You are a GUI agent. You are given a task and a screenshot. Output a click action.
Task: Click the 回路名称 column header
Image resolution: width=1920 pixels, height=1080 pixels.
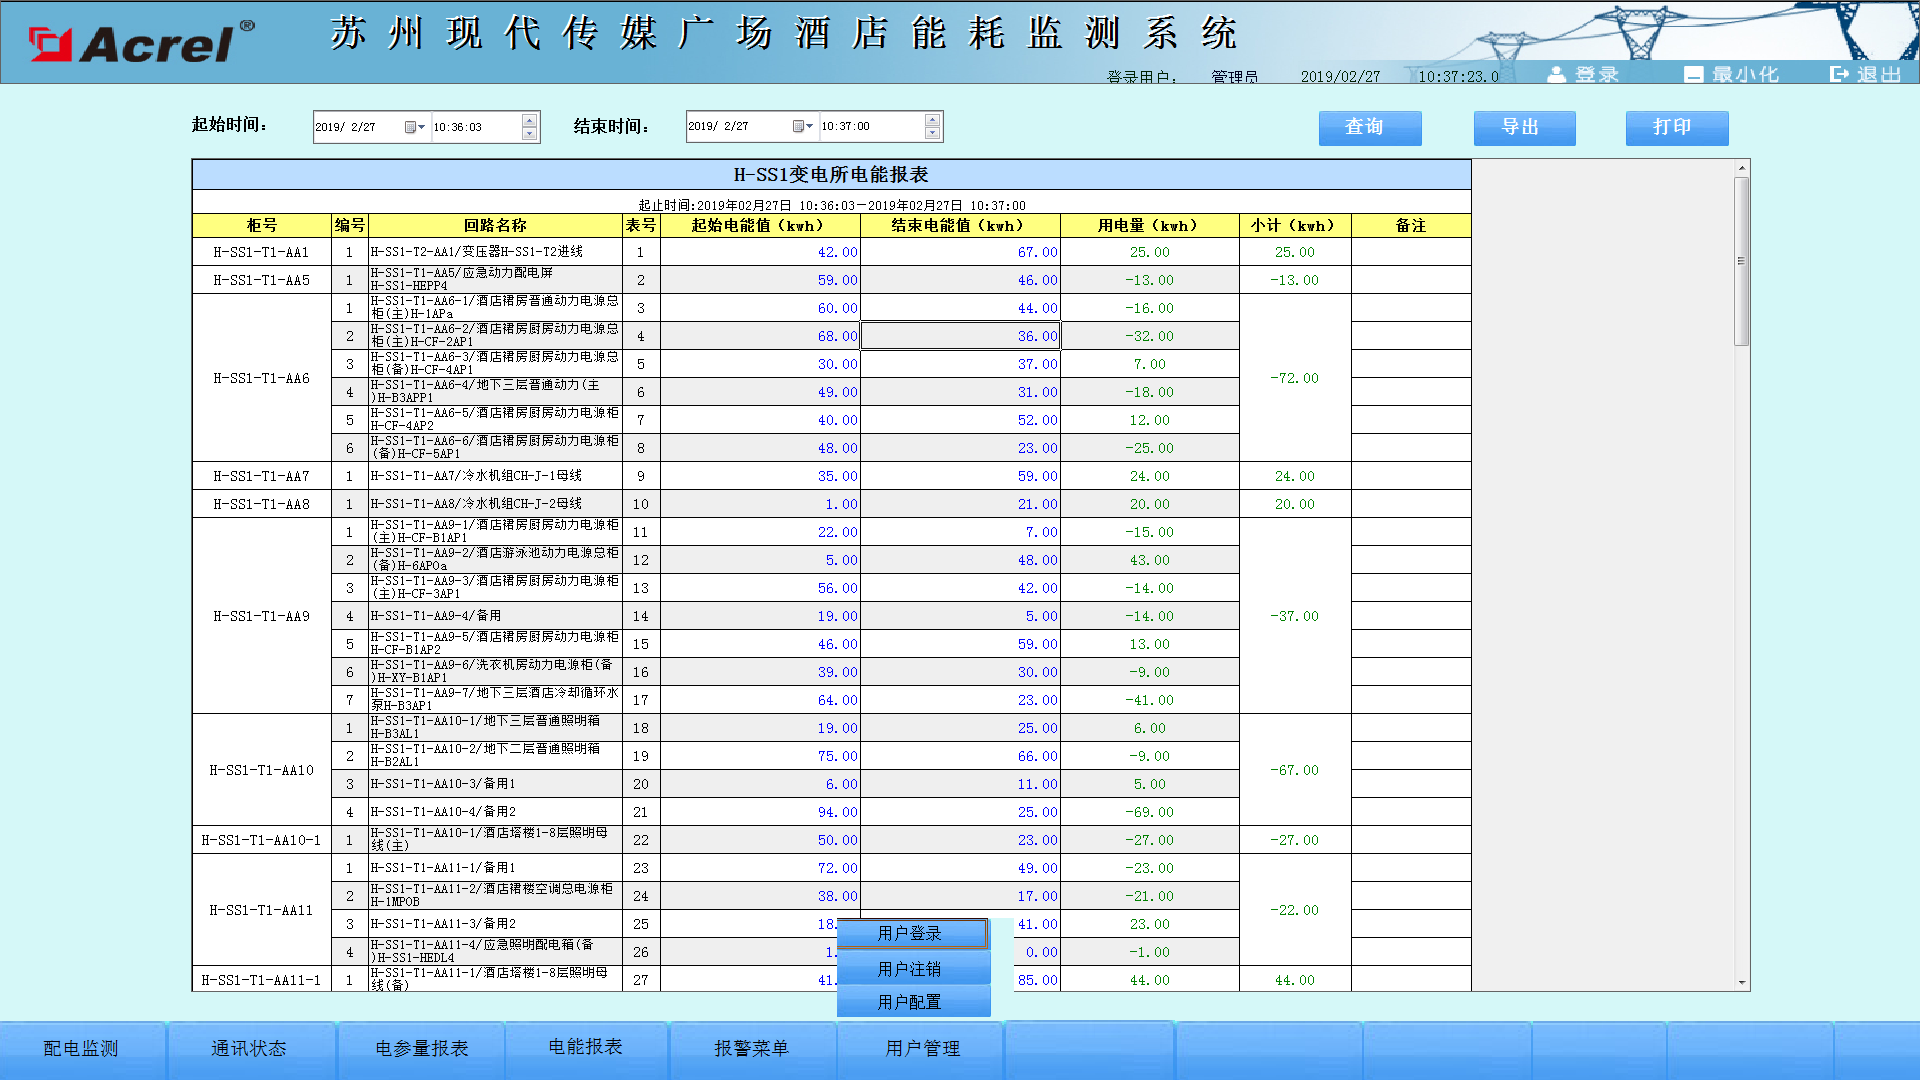click(495, 226)
